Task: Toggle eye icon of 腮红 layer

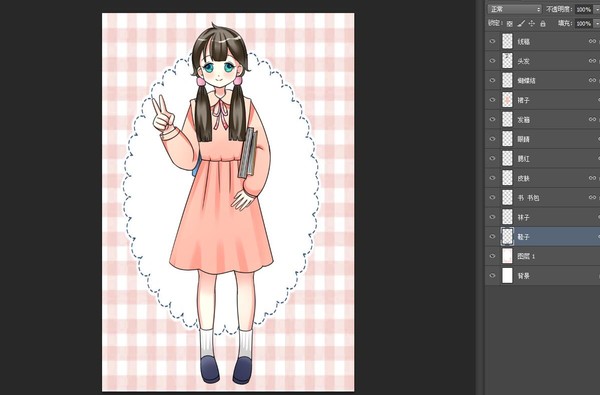Action: click(492, 158)
